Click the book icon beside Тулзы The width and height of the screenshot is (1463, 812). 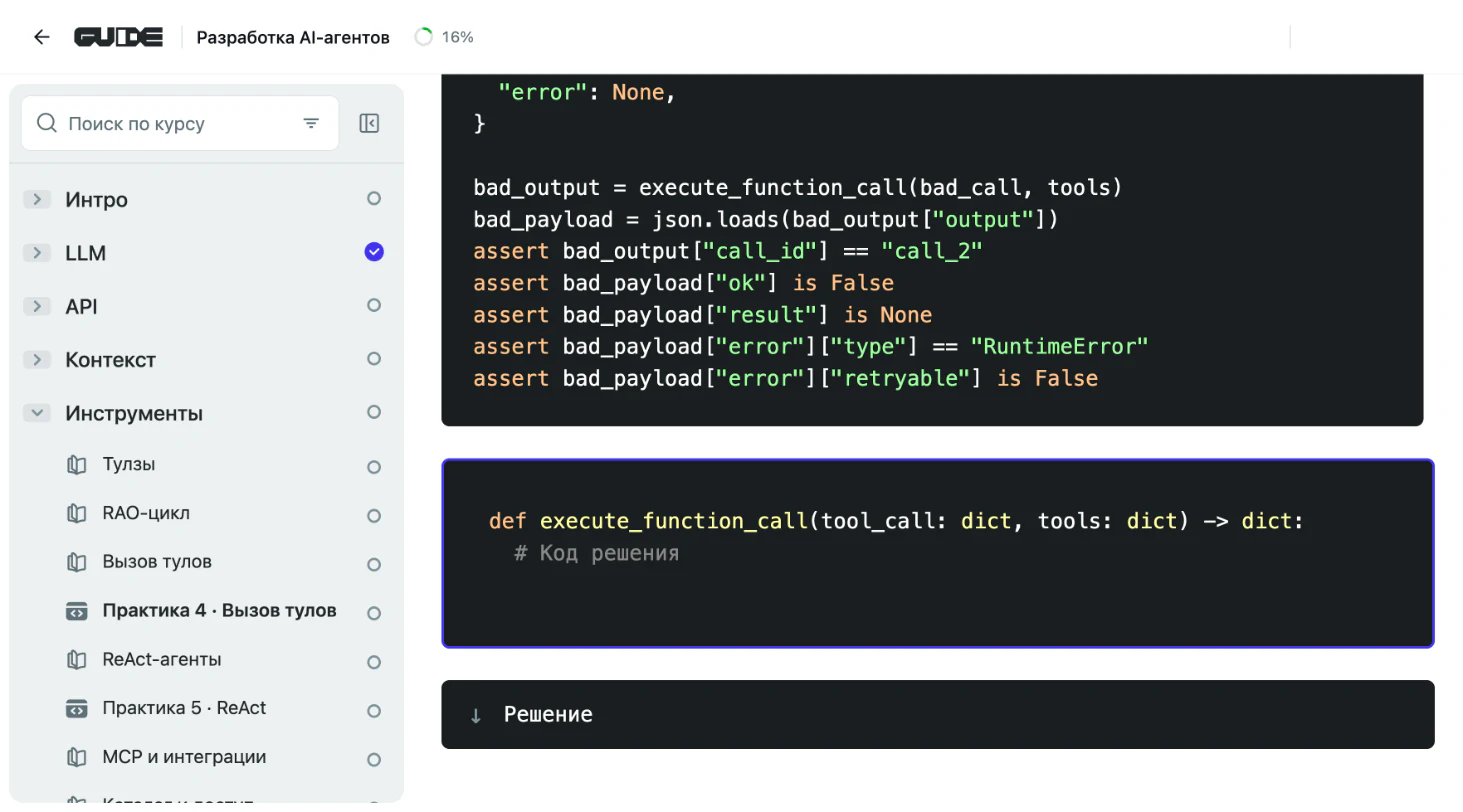pyautogui.click(x=77, y=465)
